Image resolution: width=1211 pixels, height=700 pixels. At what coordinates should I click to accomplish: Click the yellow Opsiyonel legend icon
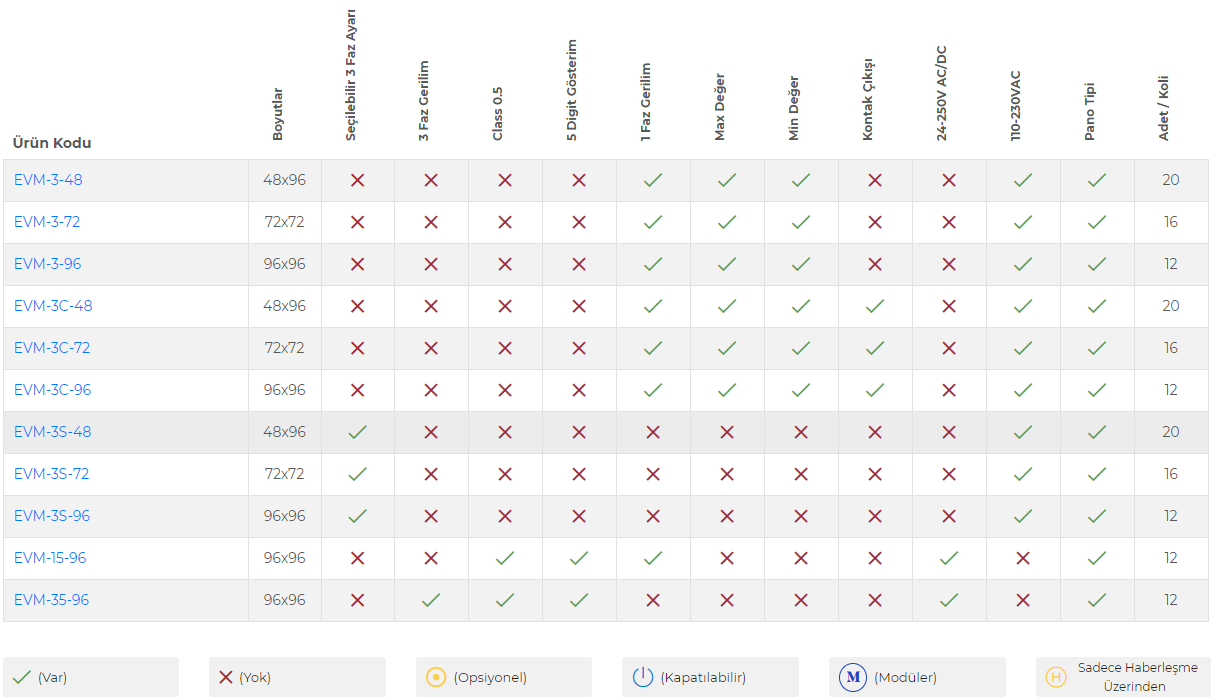(x=436, y=677)
